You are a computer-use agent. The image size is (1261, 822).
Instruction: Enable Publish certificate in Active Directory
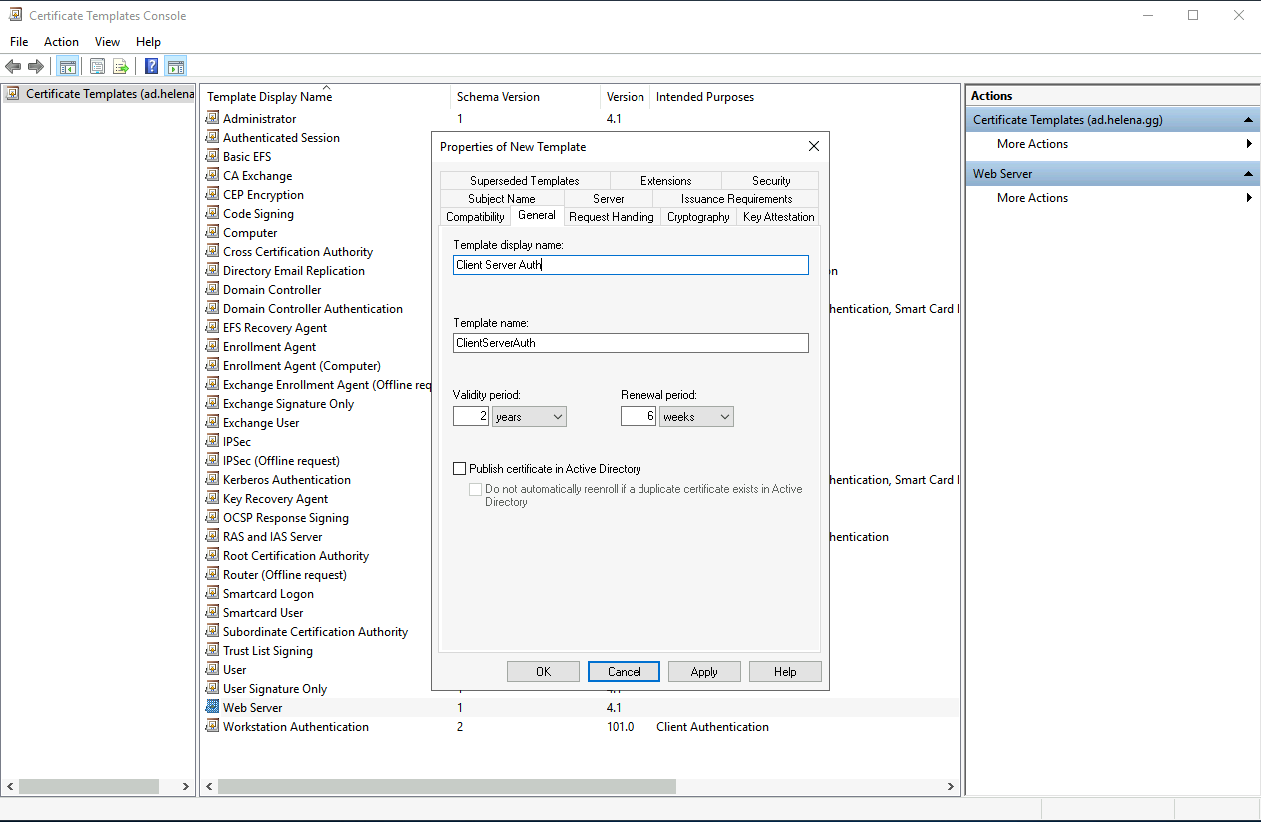pos(460,468)
